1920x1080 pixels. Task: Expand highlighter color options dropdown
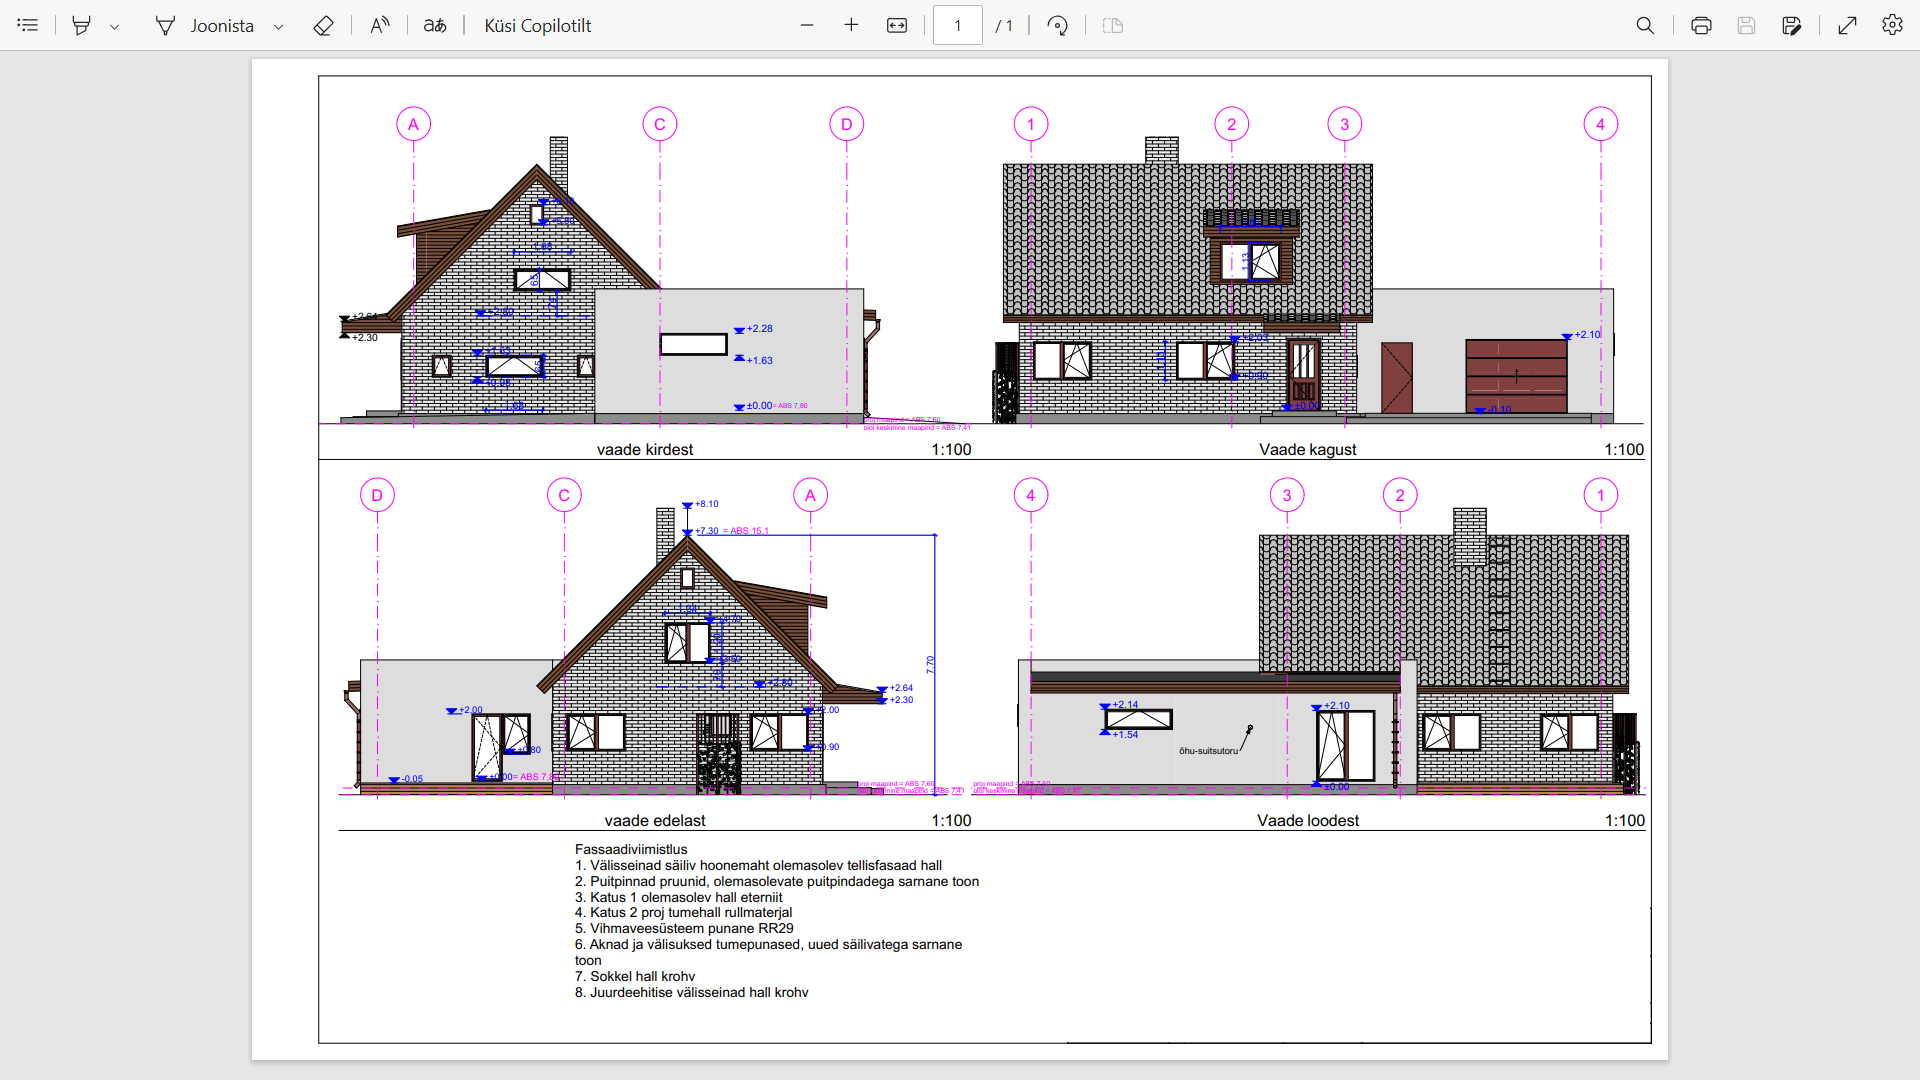tap(115, 26)
